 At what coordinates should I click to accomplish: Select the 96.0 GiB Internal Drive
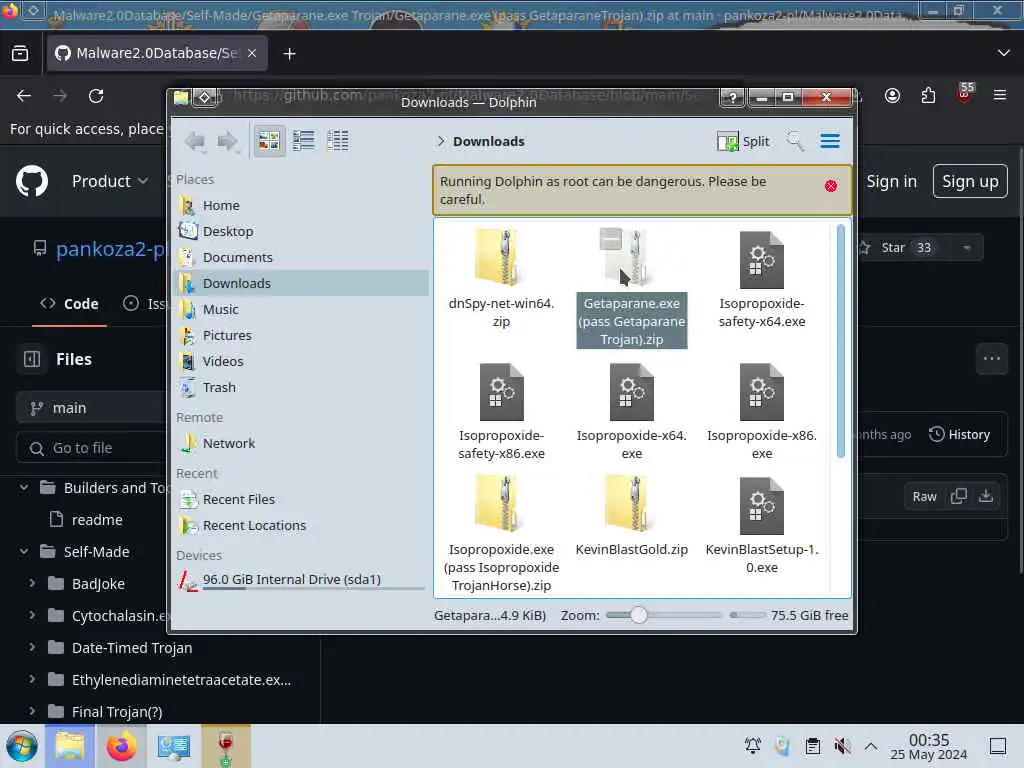tap(302, 581)
